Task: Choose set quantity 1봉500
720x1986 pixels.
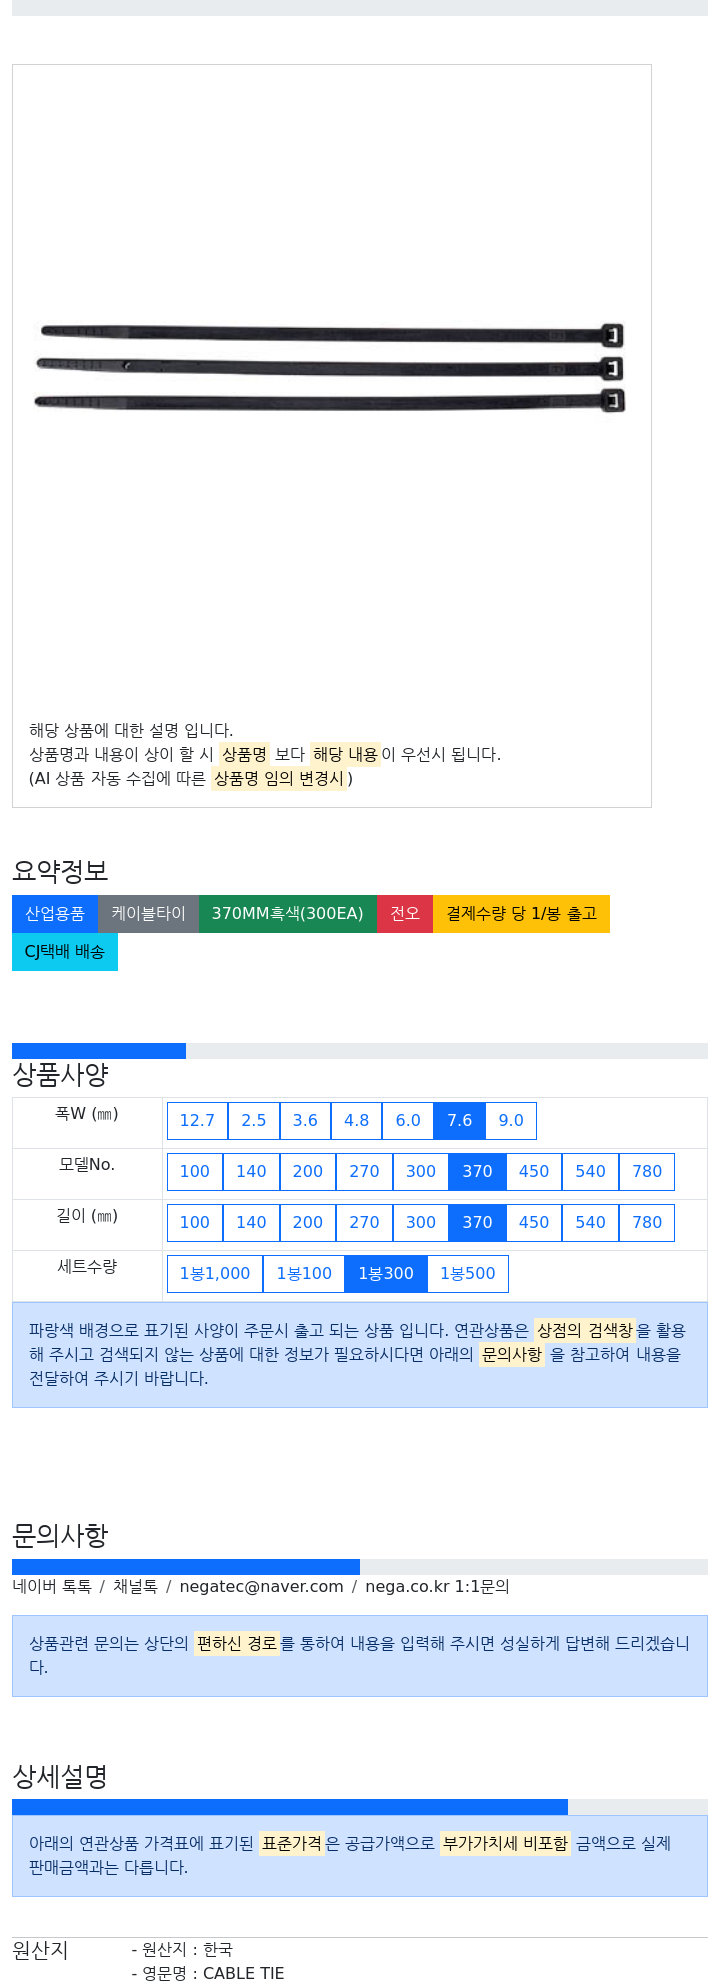Action: [x=468, y=1274]
